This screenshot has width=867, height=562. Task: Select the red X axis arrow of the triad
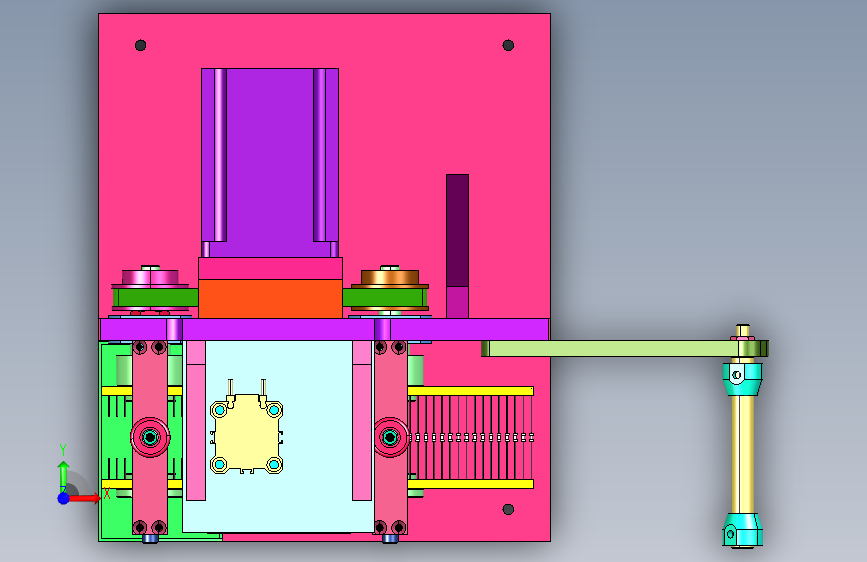click(x=83, y=498)
